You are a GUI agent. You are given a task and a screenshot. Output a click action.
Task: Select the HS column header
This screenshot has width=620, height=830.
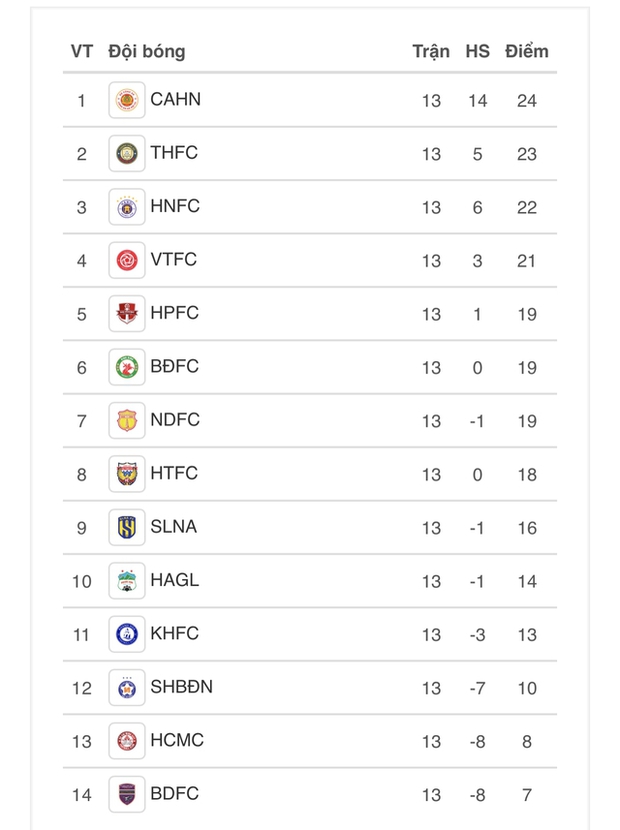tap(478, 51)
